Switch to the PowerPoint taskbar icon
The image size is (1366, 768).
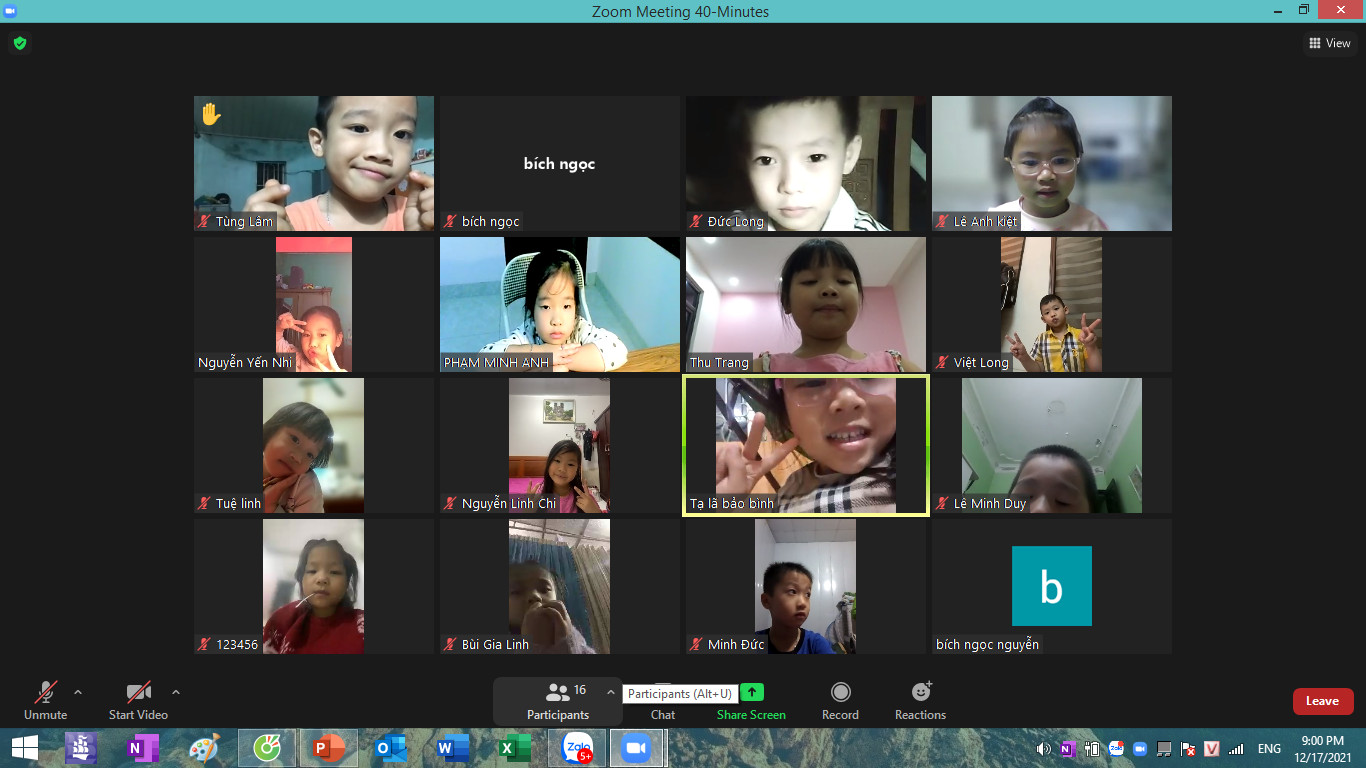[x=328, y=748]
